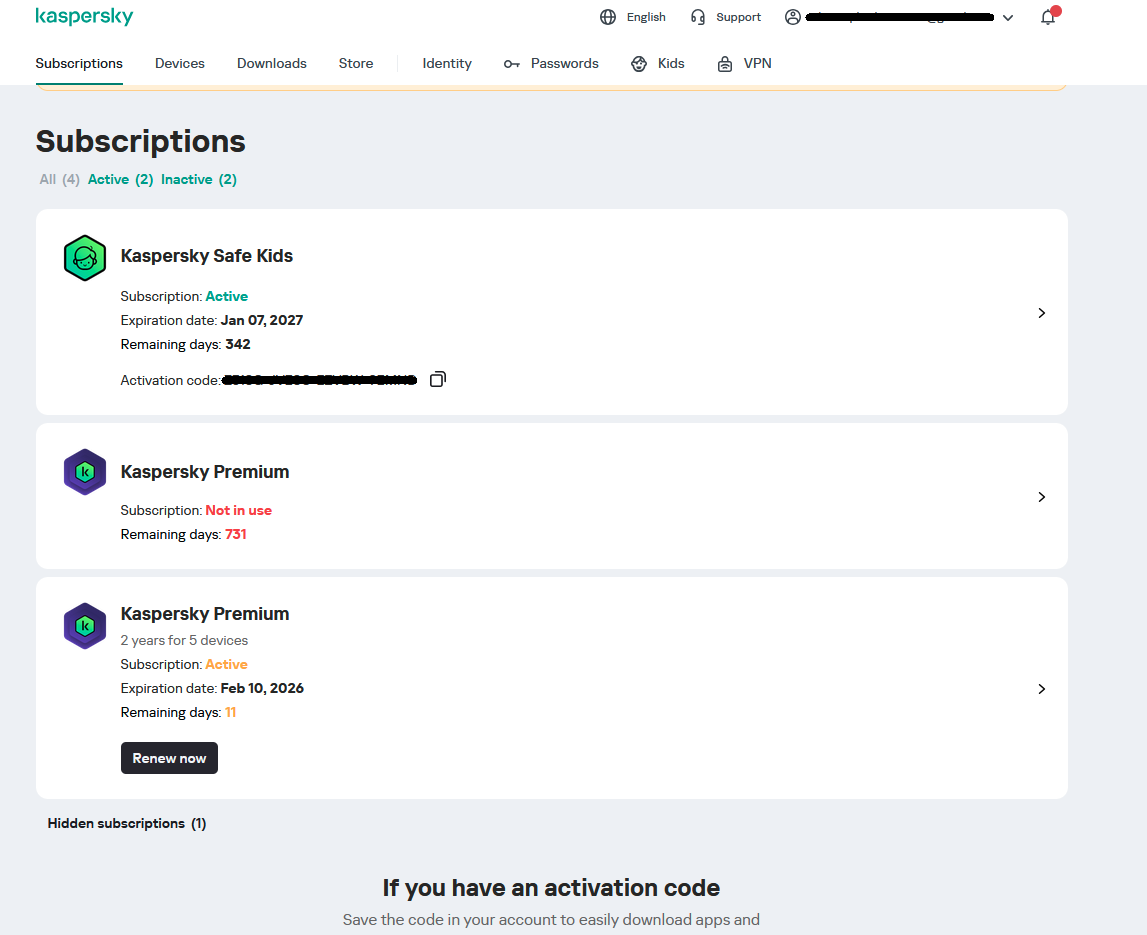This screenshot has width=1147, height=935.
Task: Click the globe language icon
Action: pyautogui.click(x=608, y=17)
